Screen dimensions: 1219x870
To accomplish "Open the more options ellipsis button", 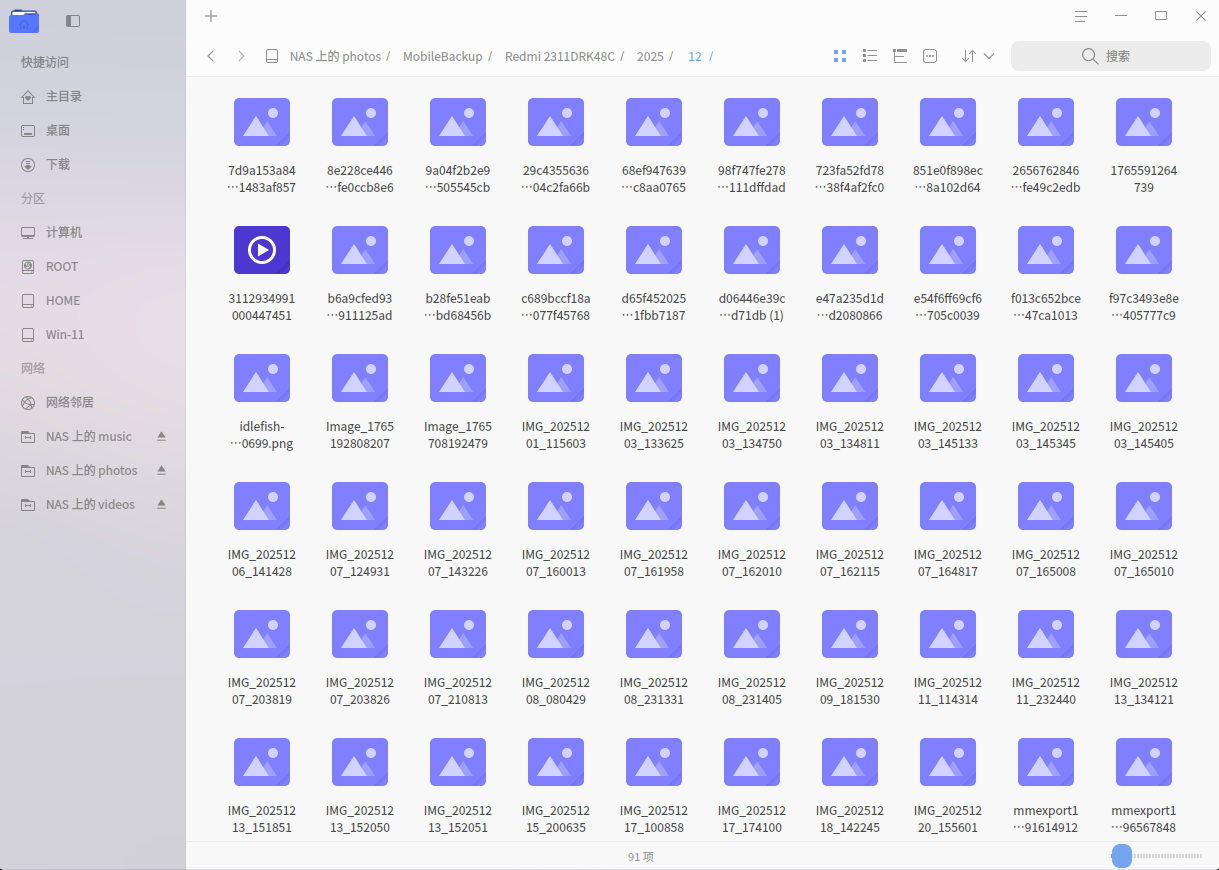I will (930, 56).
